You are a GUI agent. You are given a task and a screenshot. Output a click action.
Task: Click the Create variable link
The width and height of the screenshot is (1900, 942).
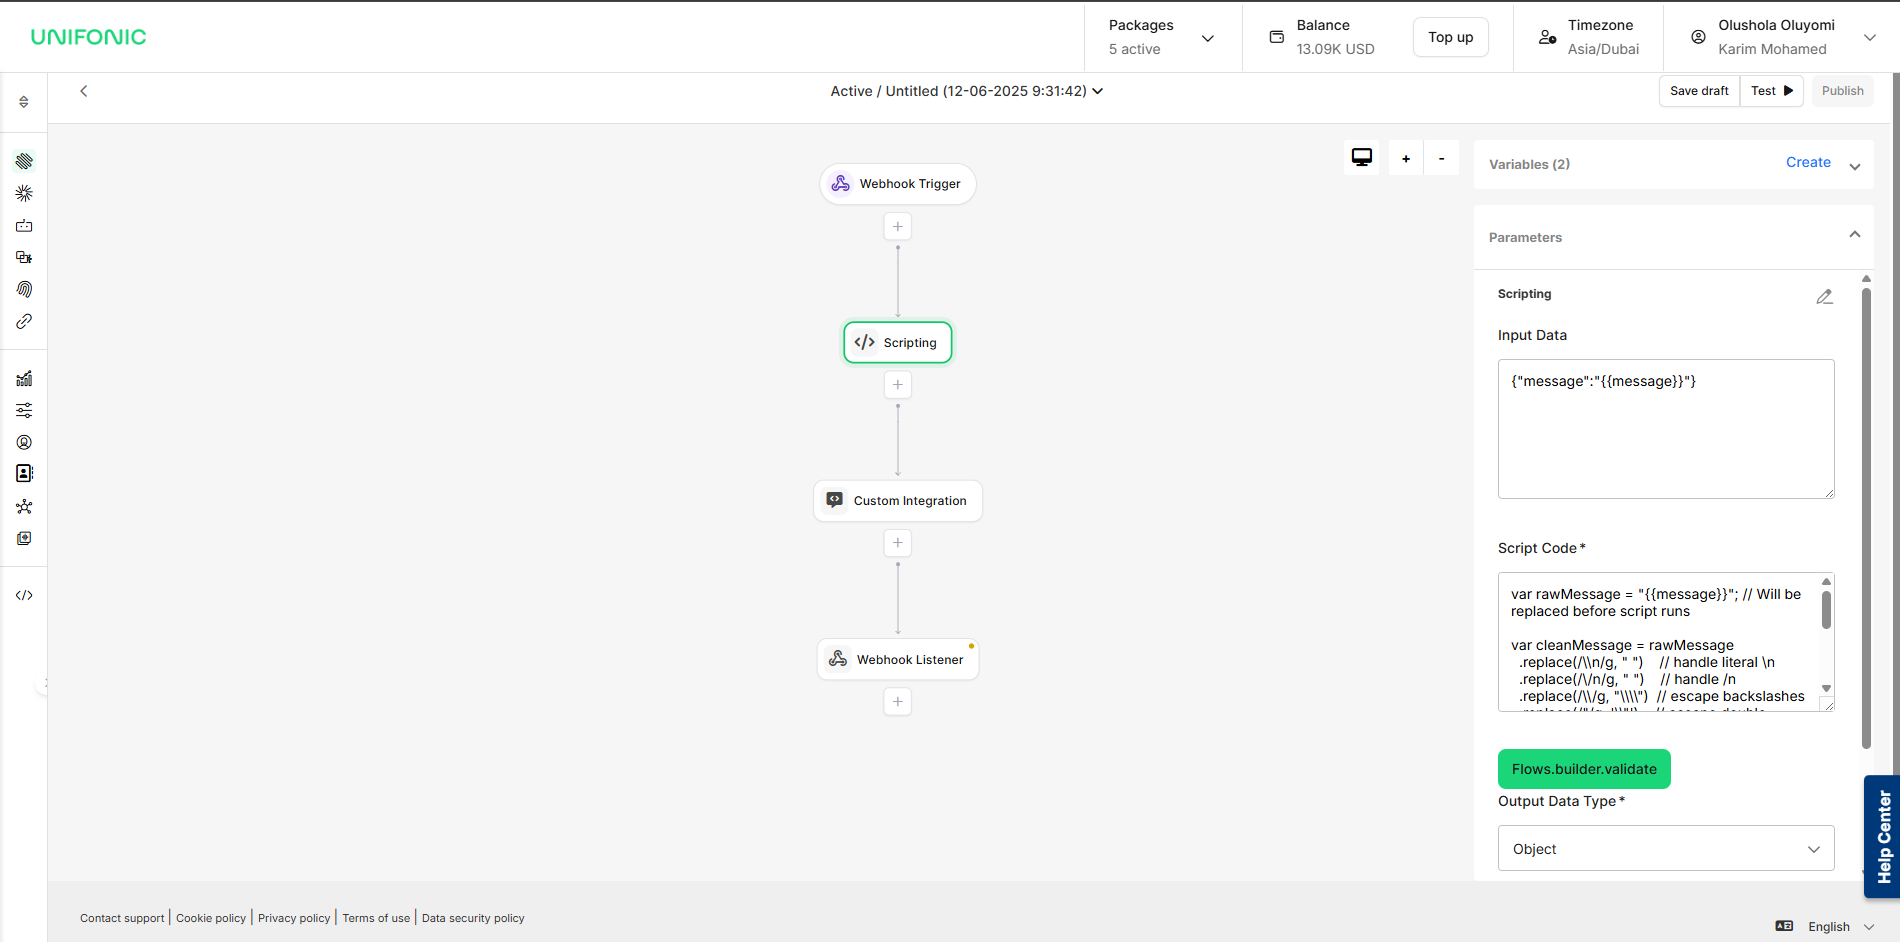coord(1807,162)
